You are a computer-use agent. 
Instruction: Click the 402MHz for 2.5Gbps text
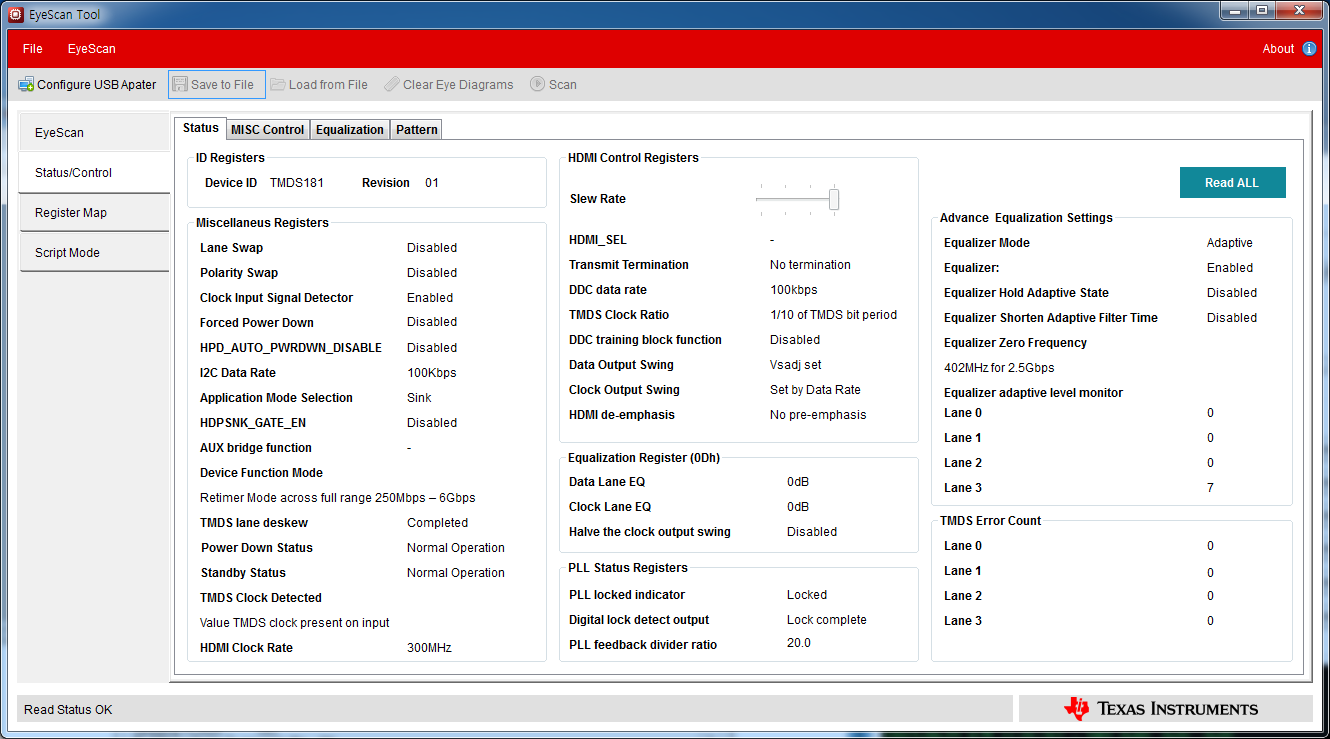click(x=999, y=368)
